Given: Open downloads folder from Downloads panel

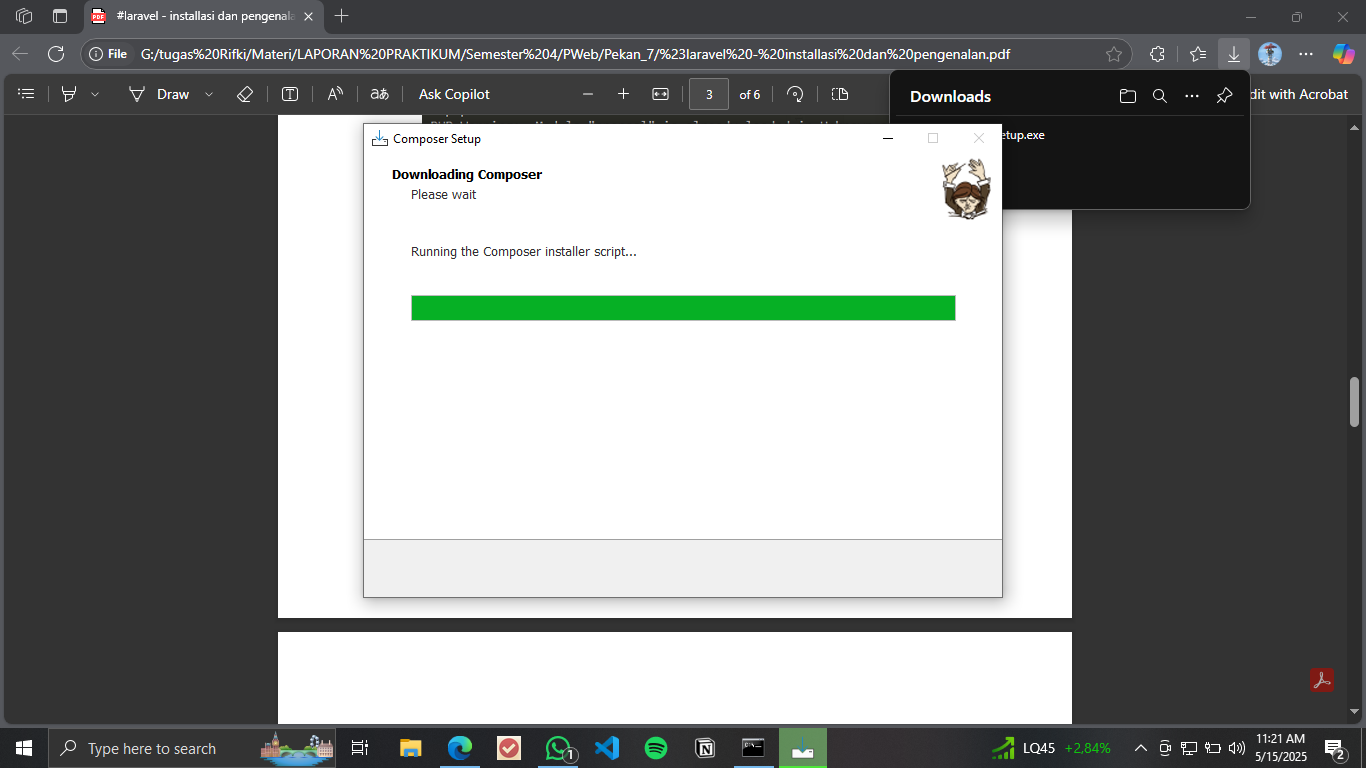Looking at the screenshot, I should (1128, 96).
